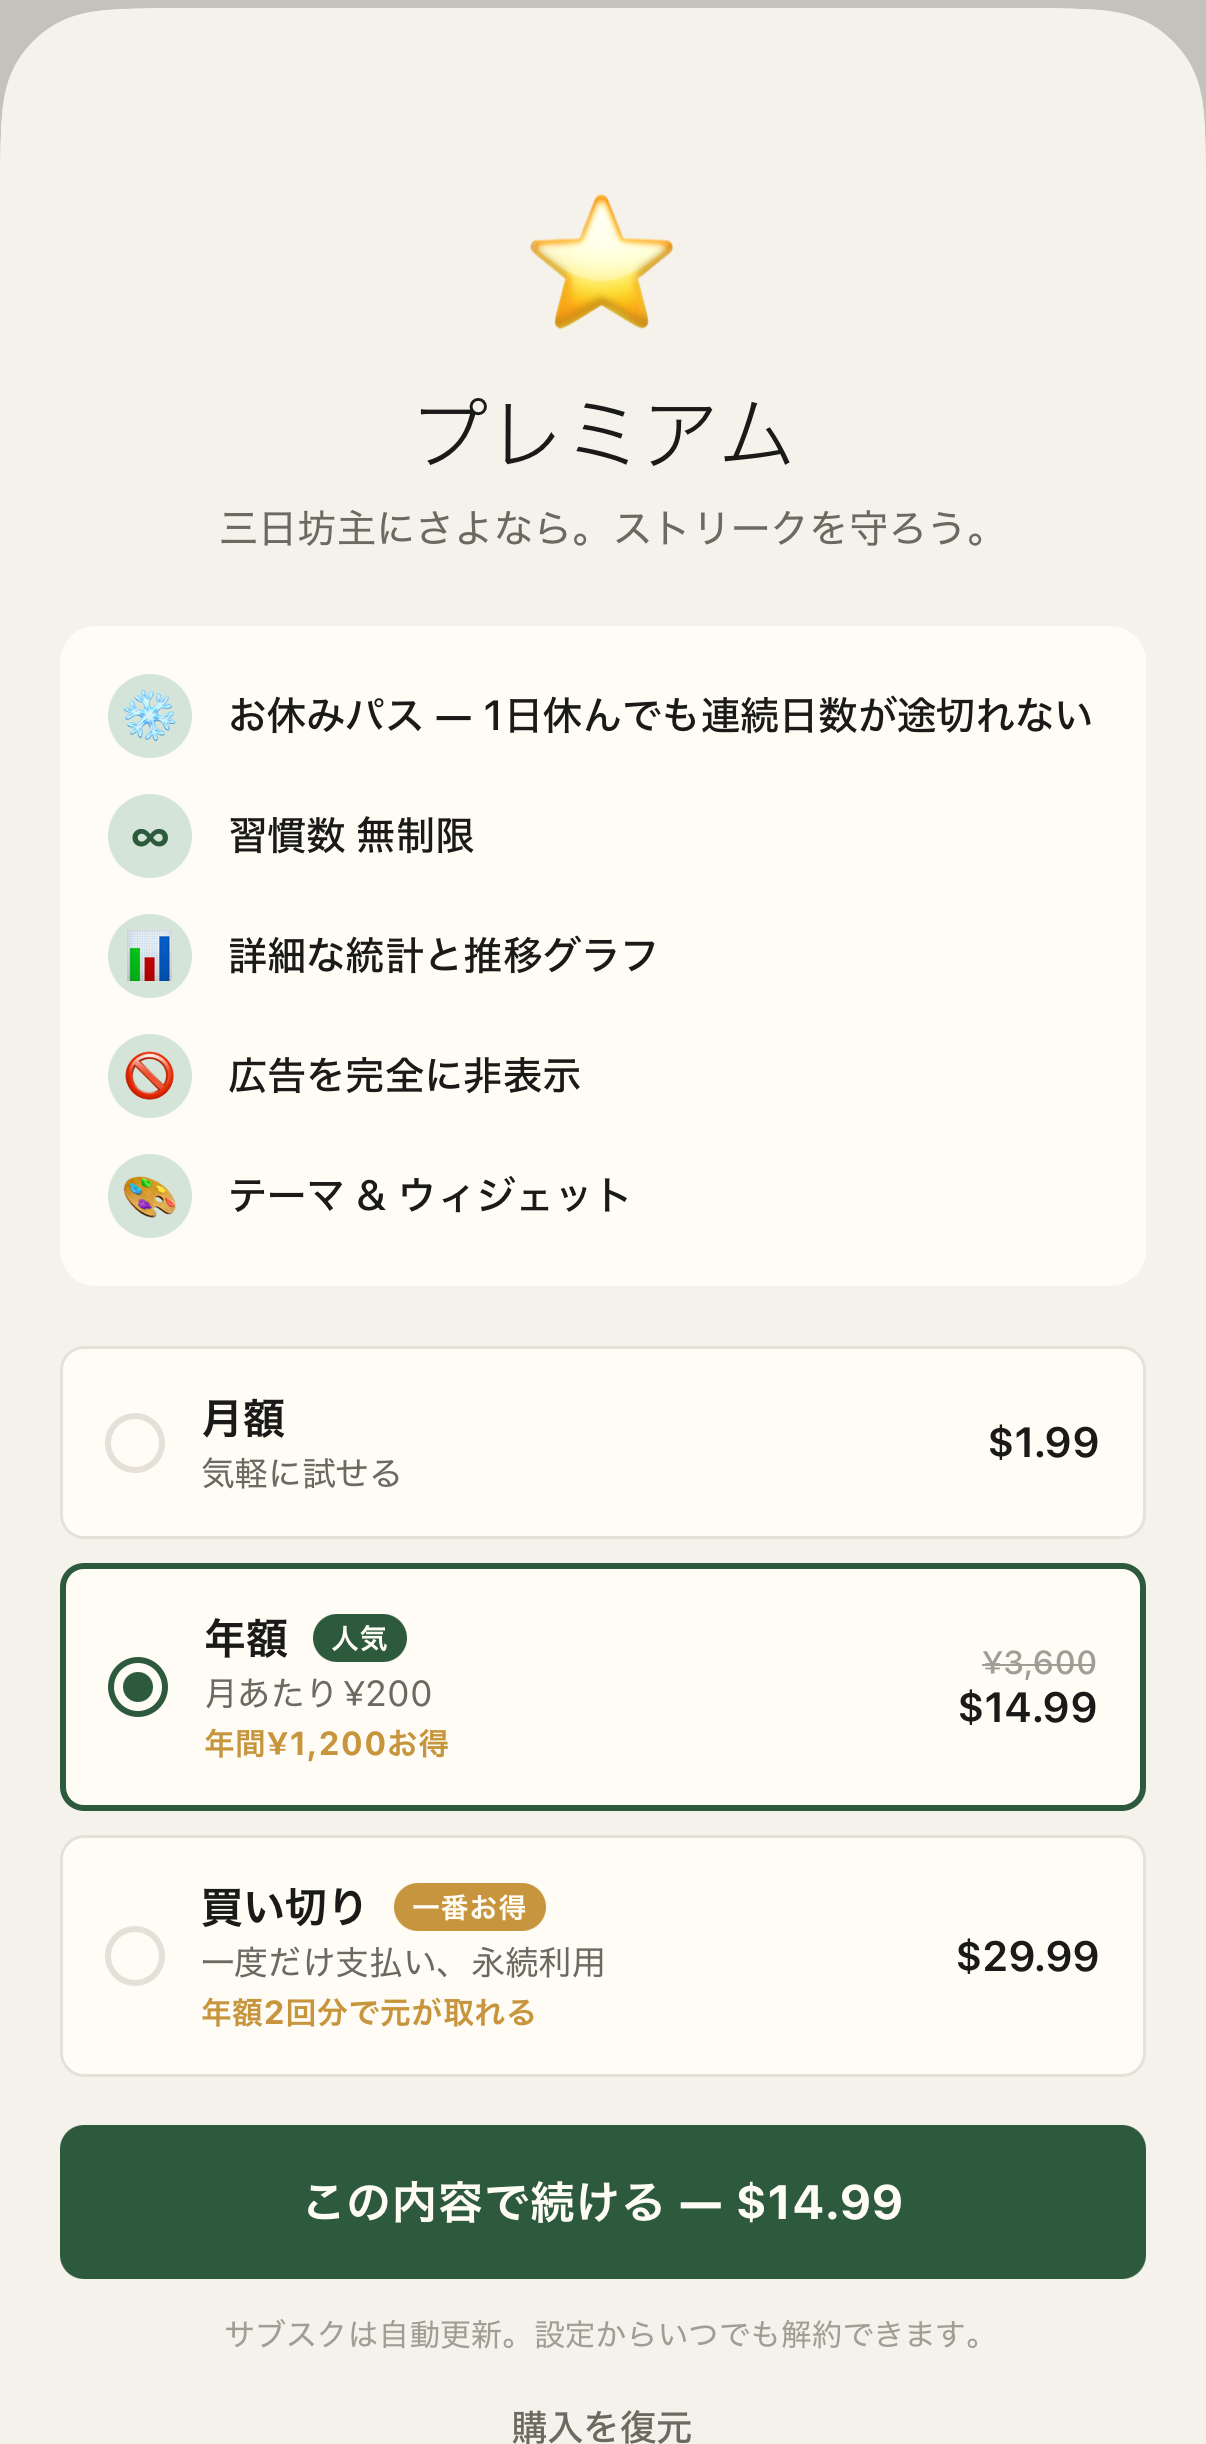Tap the infinity unlimited-habits icon

[150, 836]
